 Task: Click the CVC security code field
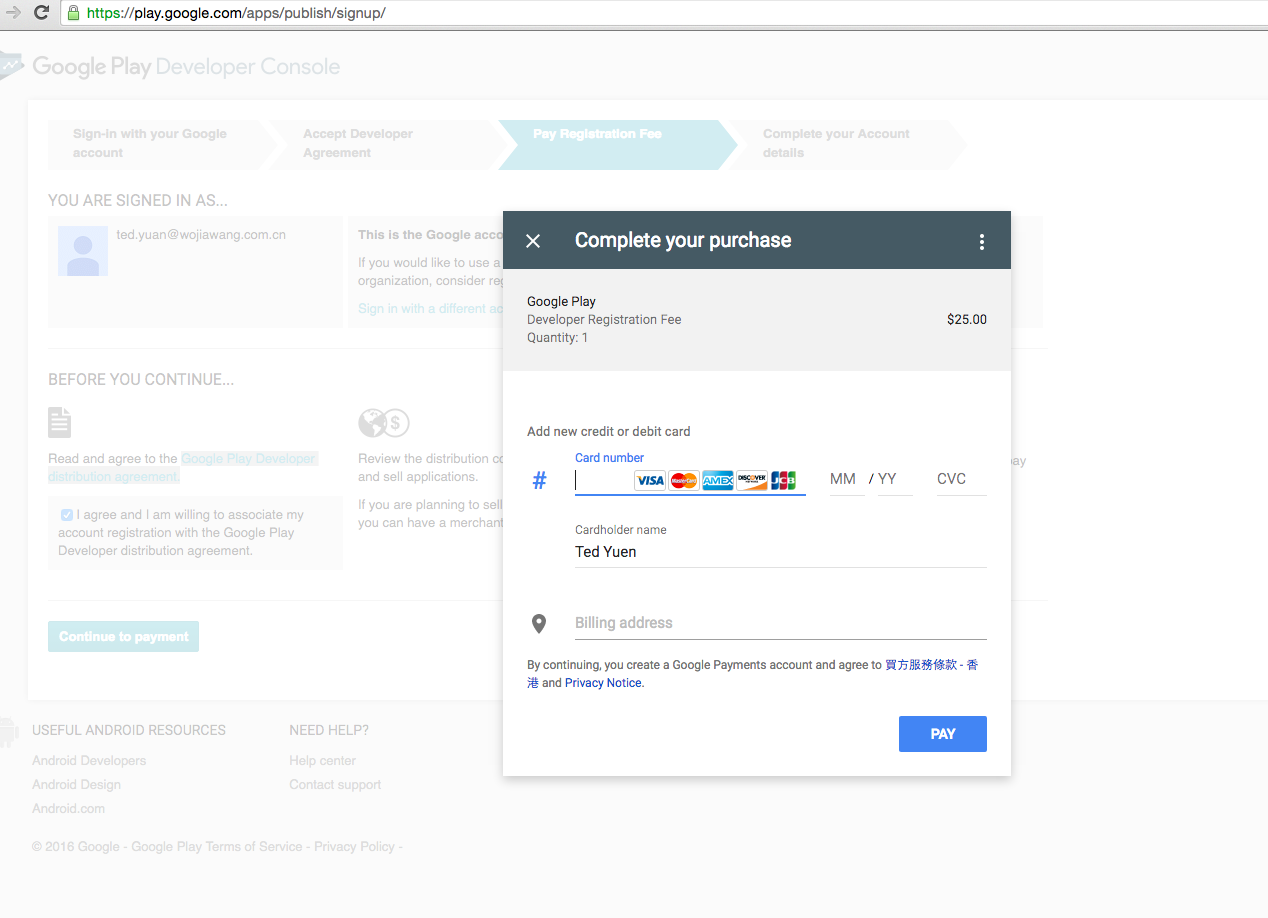click(x=961, y=479)
